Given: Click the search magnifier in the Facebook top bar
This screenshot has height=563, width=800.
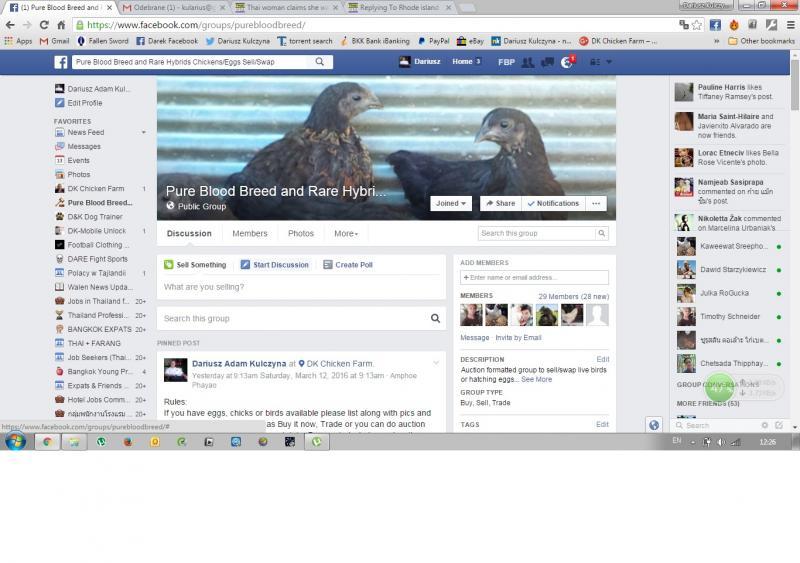Looking at the screenshot, I should click(320, 62).
